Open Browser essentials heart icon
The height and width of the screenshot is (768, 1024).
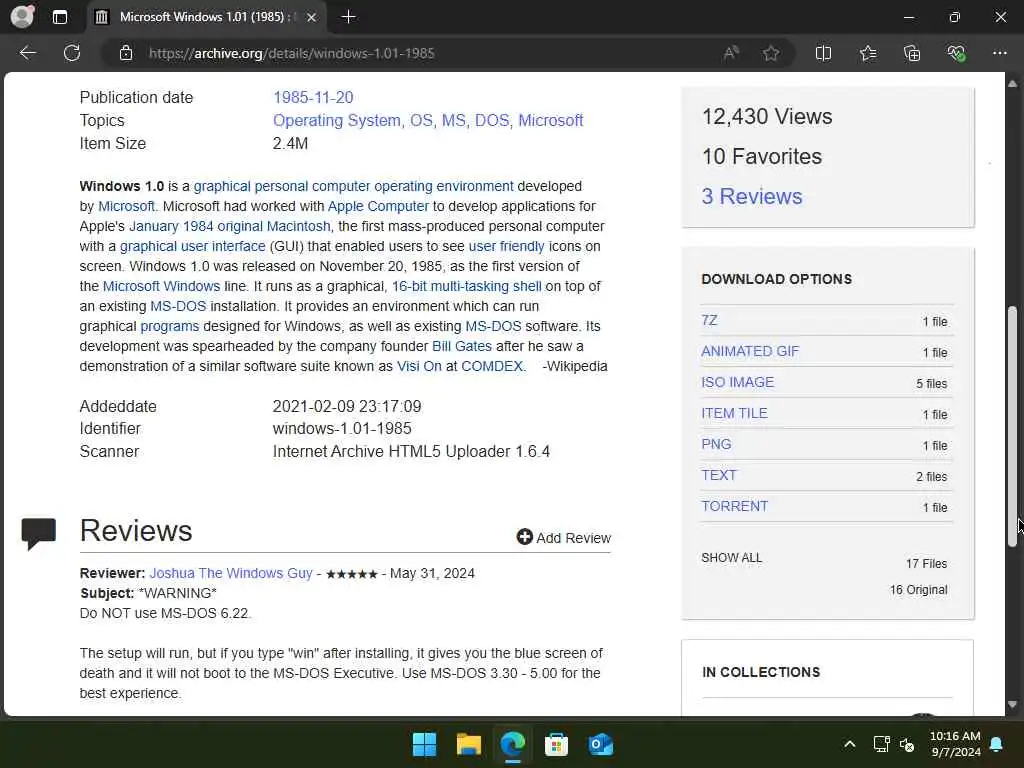(956, 53)
